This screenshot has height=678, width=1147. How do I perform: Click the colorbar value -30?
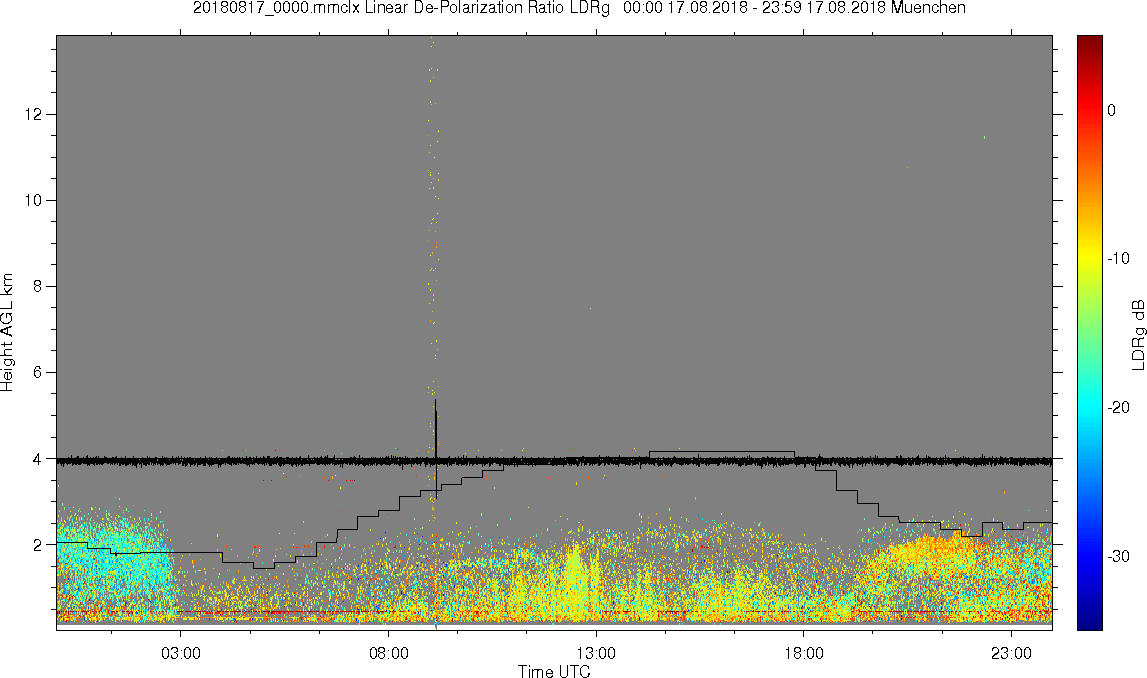(1118, 557)
